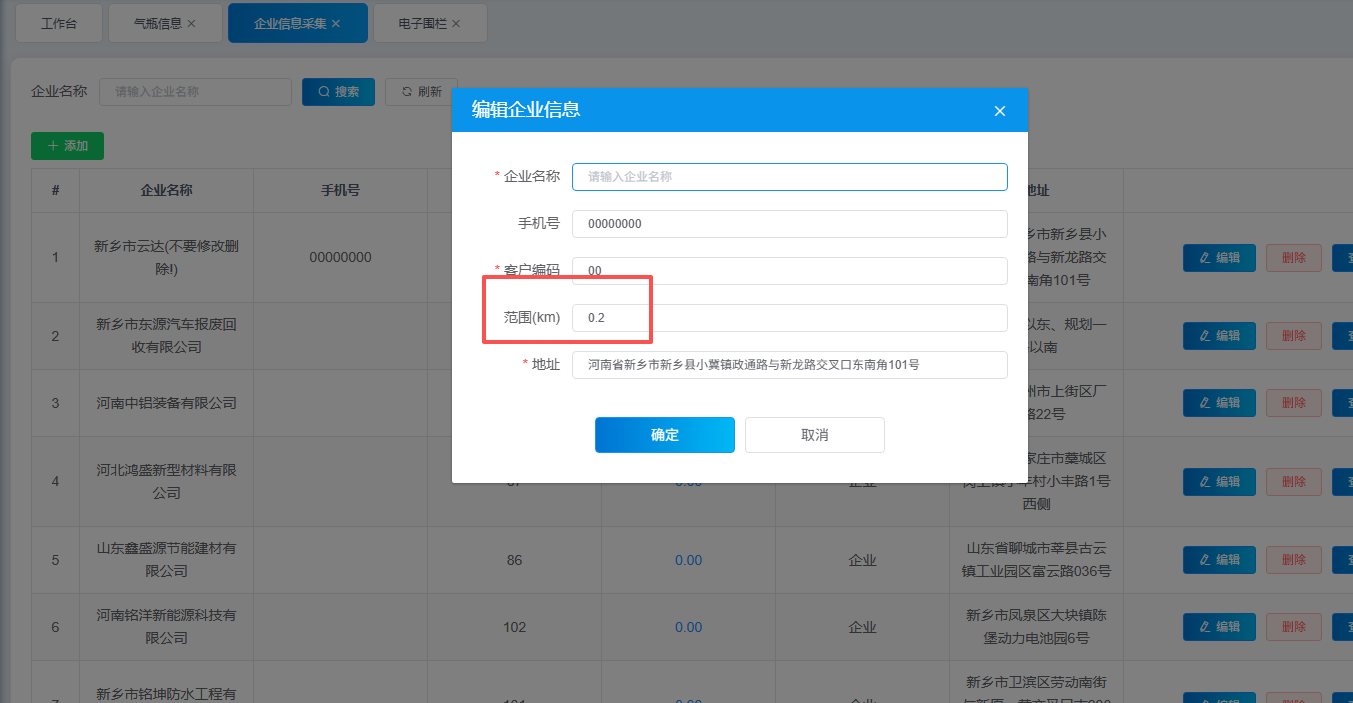Cancel the dialog with 取消 button
Viewport: 1353px width, 703px height.
(814, 435)
